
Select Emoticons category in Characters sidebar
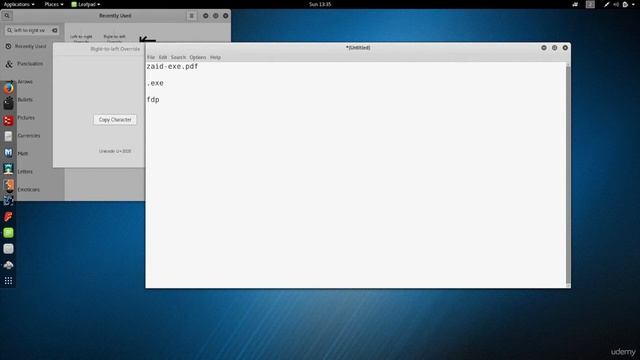point(28,189)
